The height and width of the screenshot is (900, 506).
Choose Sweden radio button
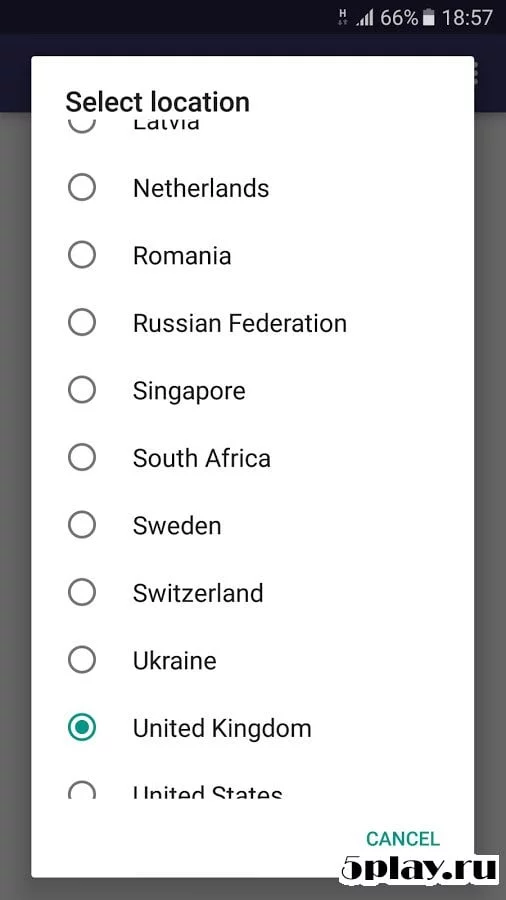coord(81,525)
